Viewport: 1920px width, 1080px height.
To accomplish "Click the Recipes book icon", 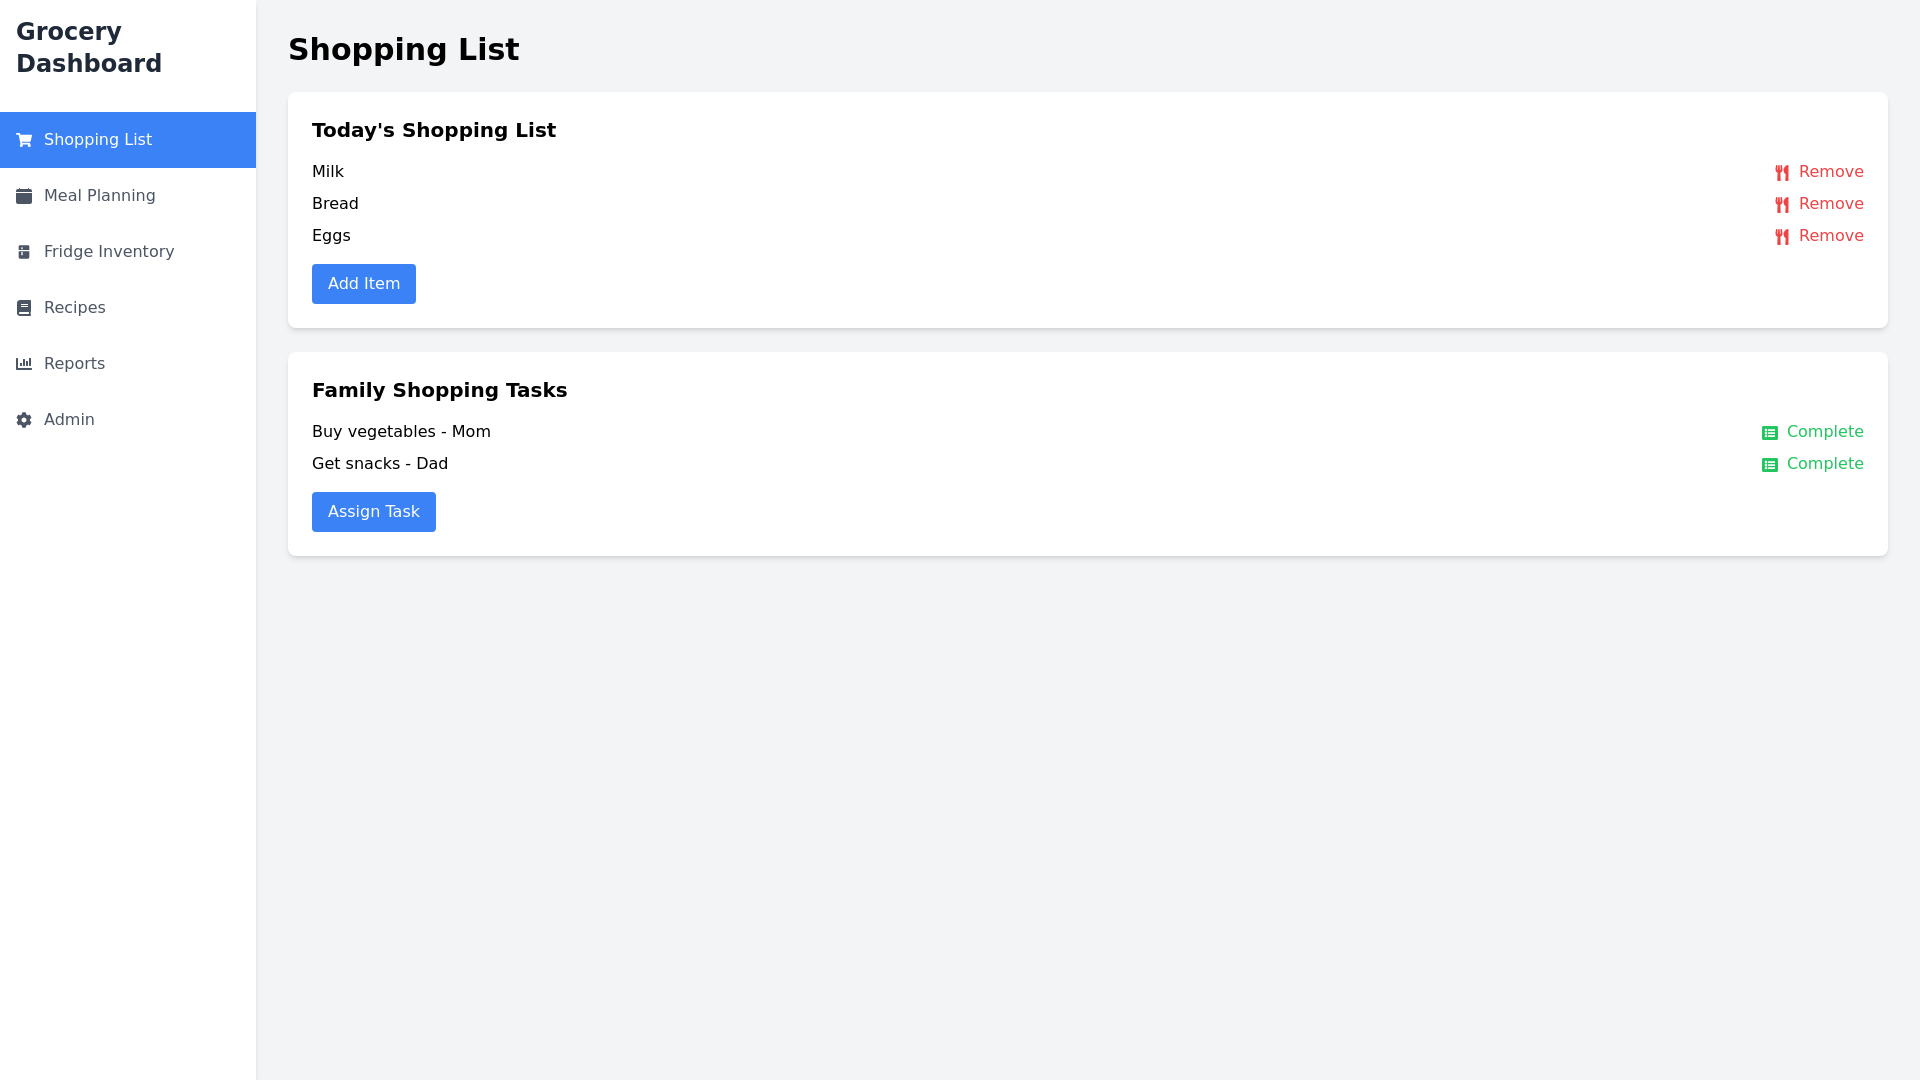I will 24,308.
